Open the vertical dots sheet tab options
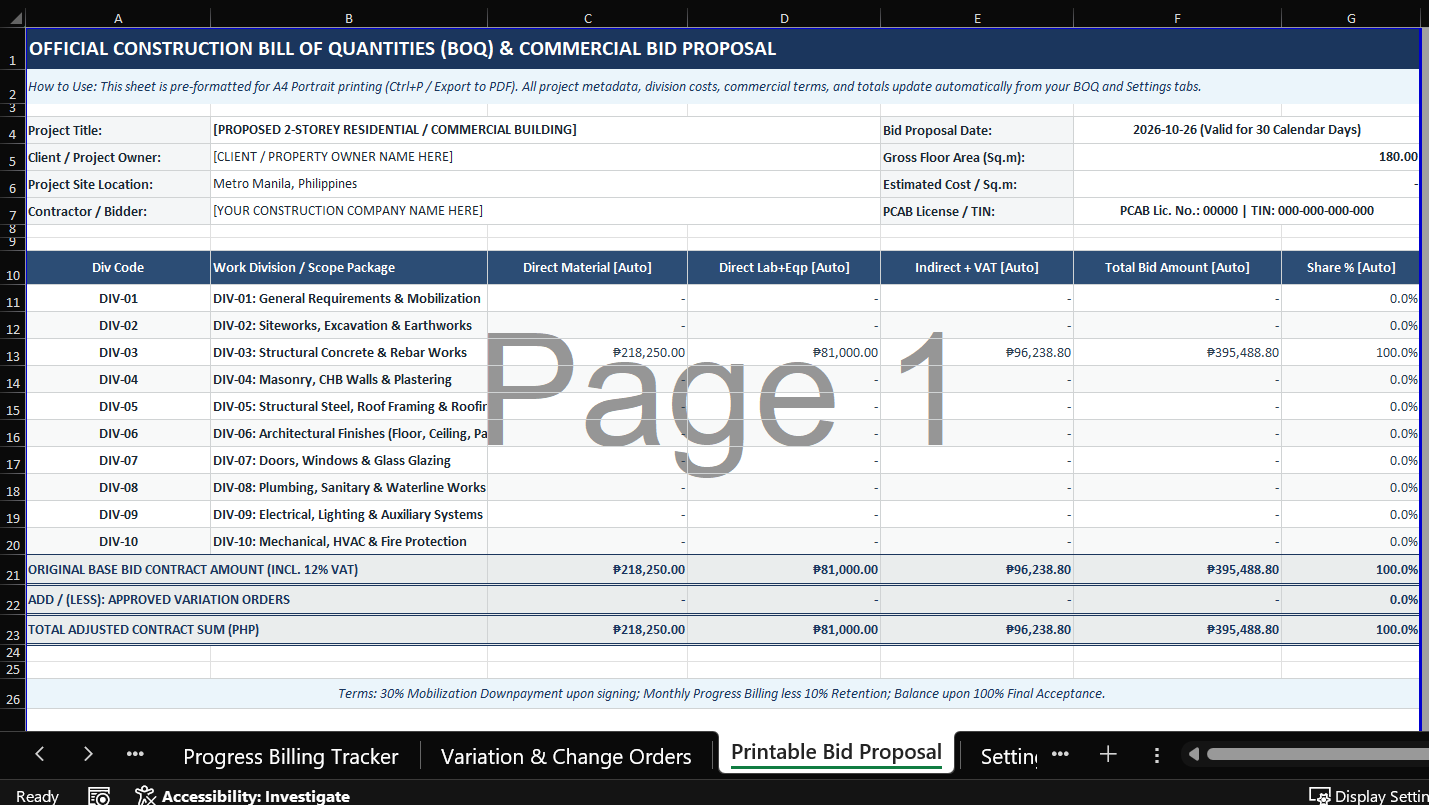Screen dimensions: 1429x805 point(1157,754)
